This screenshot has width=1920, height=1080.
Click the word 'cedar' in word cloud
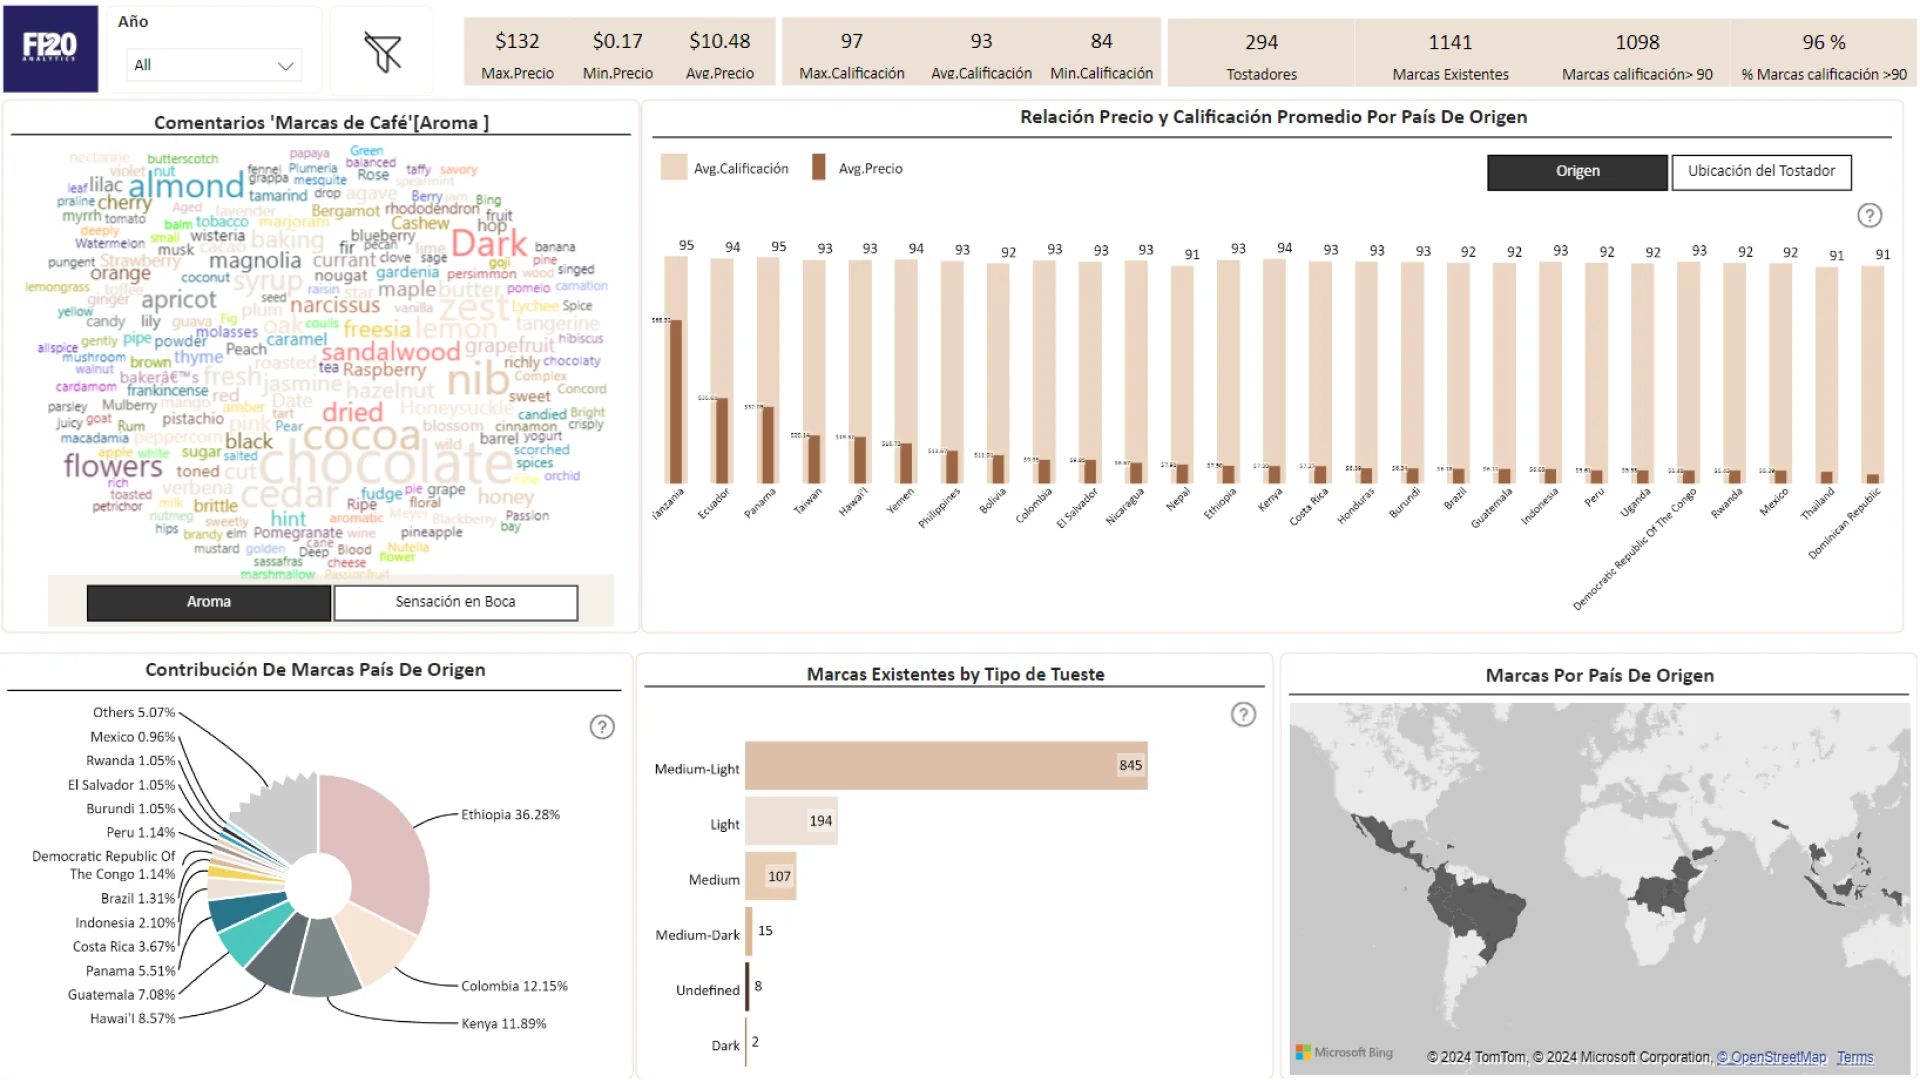coord(290,493)
